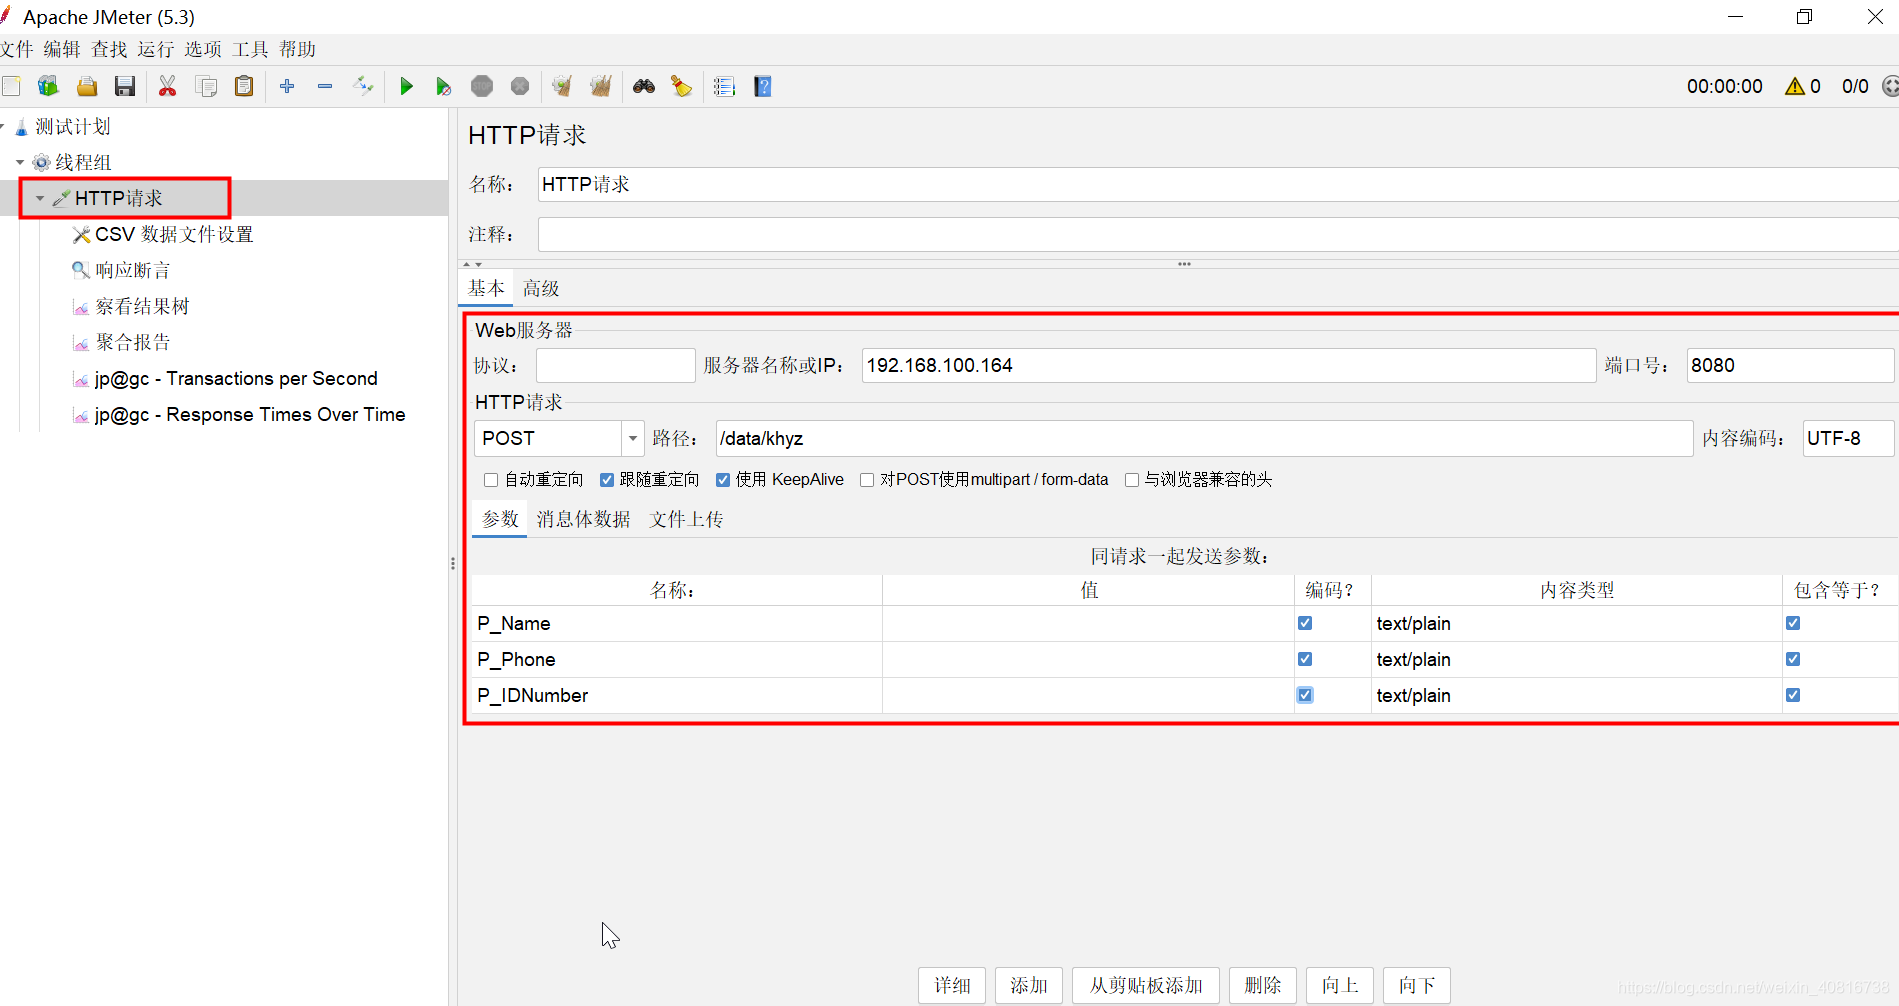Click the 详细 button
Screen dimensions: 1899x1006
[952, 986]
